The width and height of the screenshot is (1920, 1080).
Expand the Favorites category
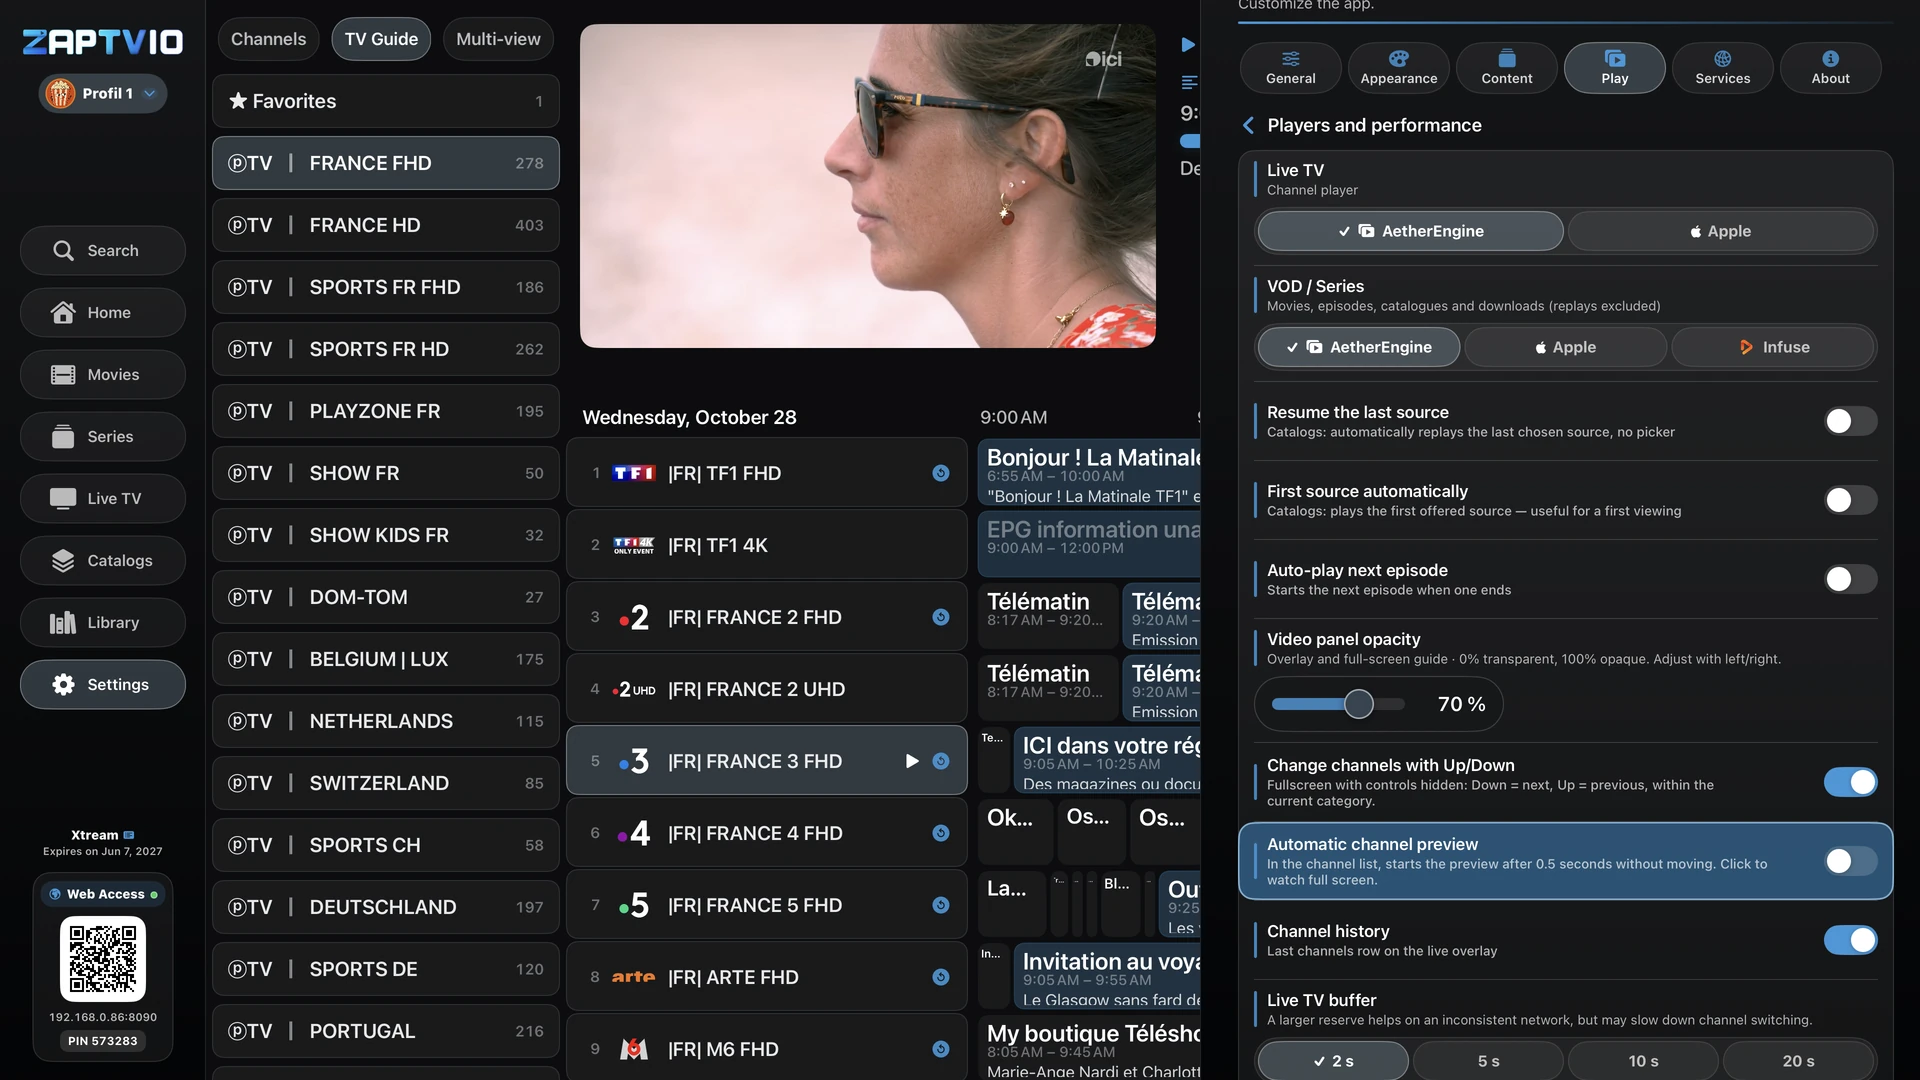pos(386,101)
